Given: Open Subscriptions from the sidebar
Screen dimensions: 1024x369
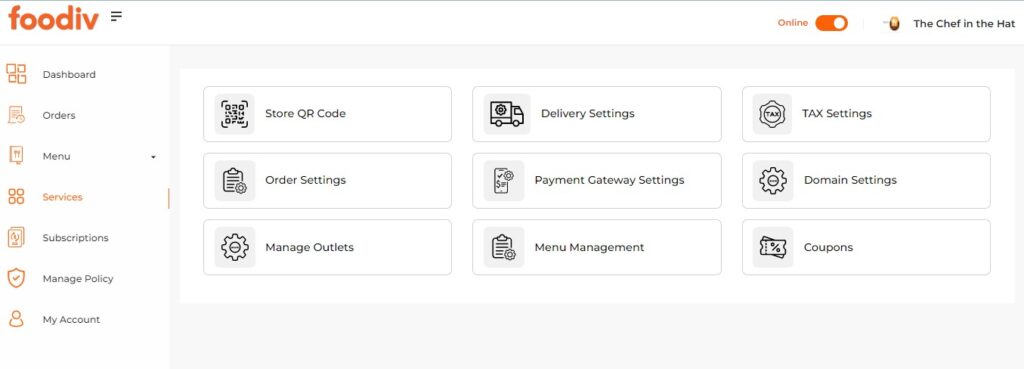Looking at the screenshot, I should (76, 238).
